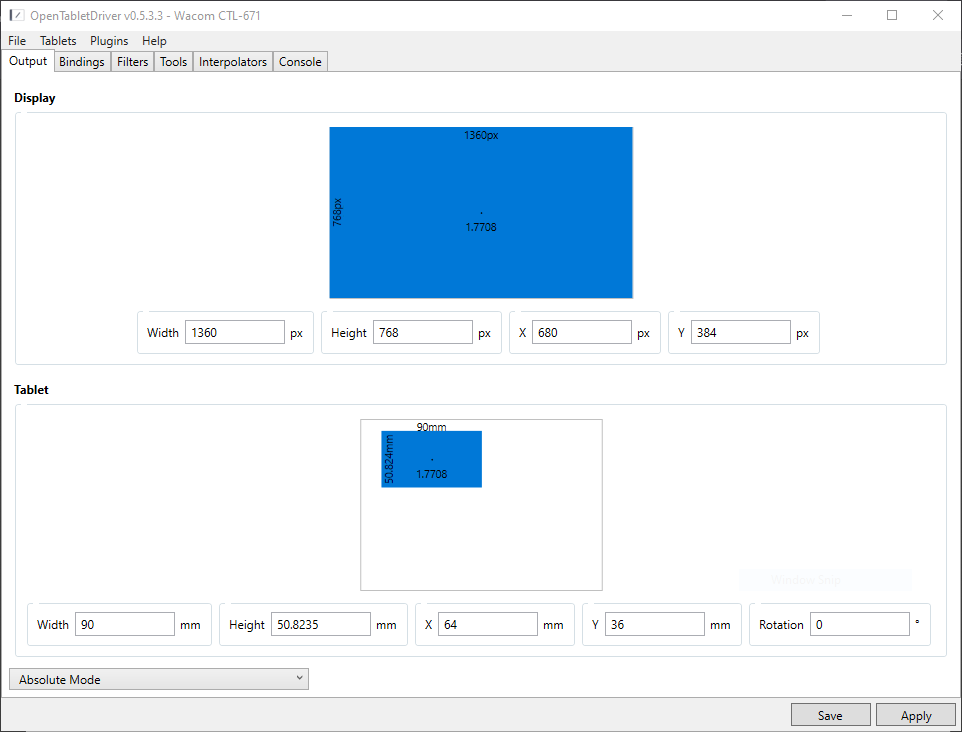Click the Display Width input field

pos(235,333)
